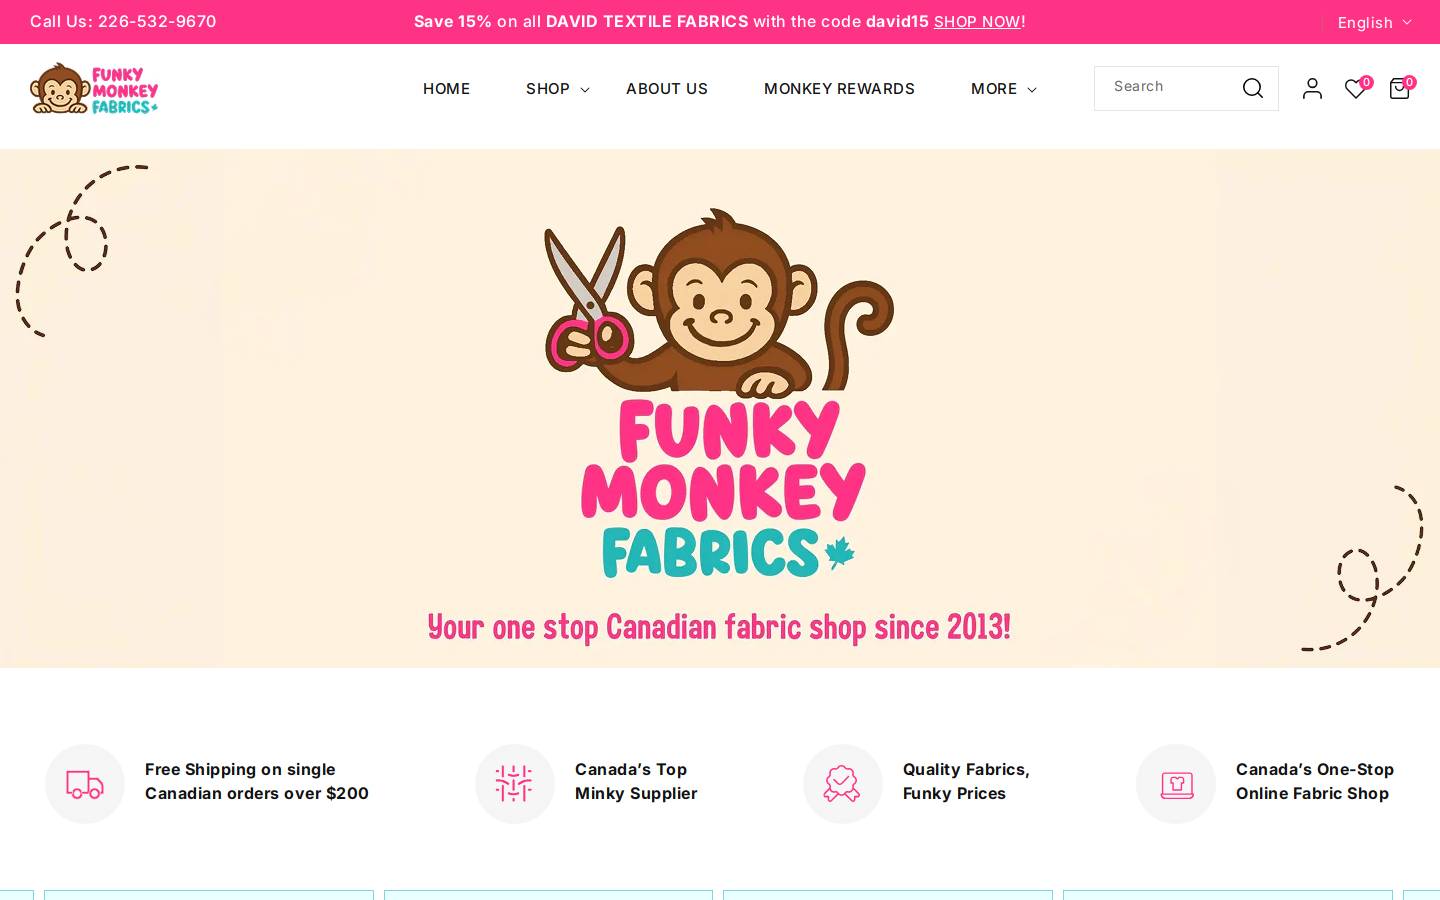Click the Canada's Top Minky Supplier text

636,782
